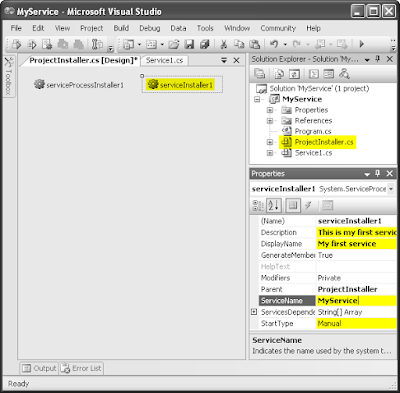
Task: Select the serviceInstaller1 component
Action: (180, 85)
